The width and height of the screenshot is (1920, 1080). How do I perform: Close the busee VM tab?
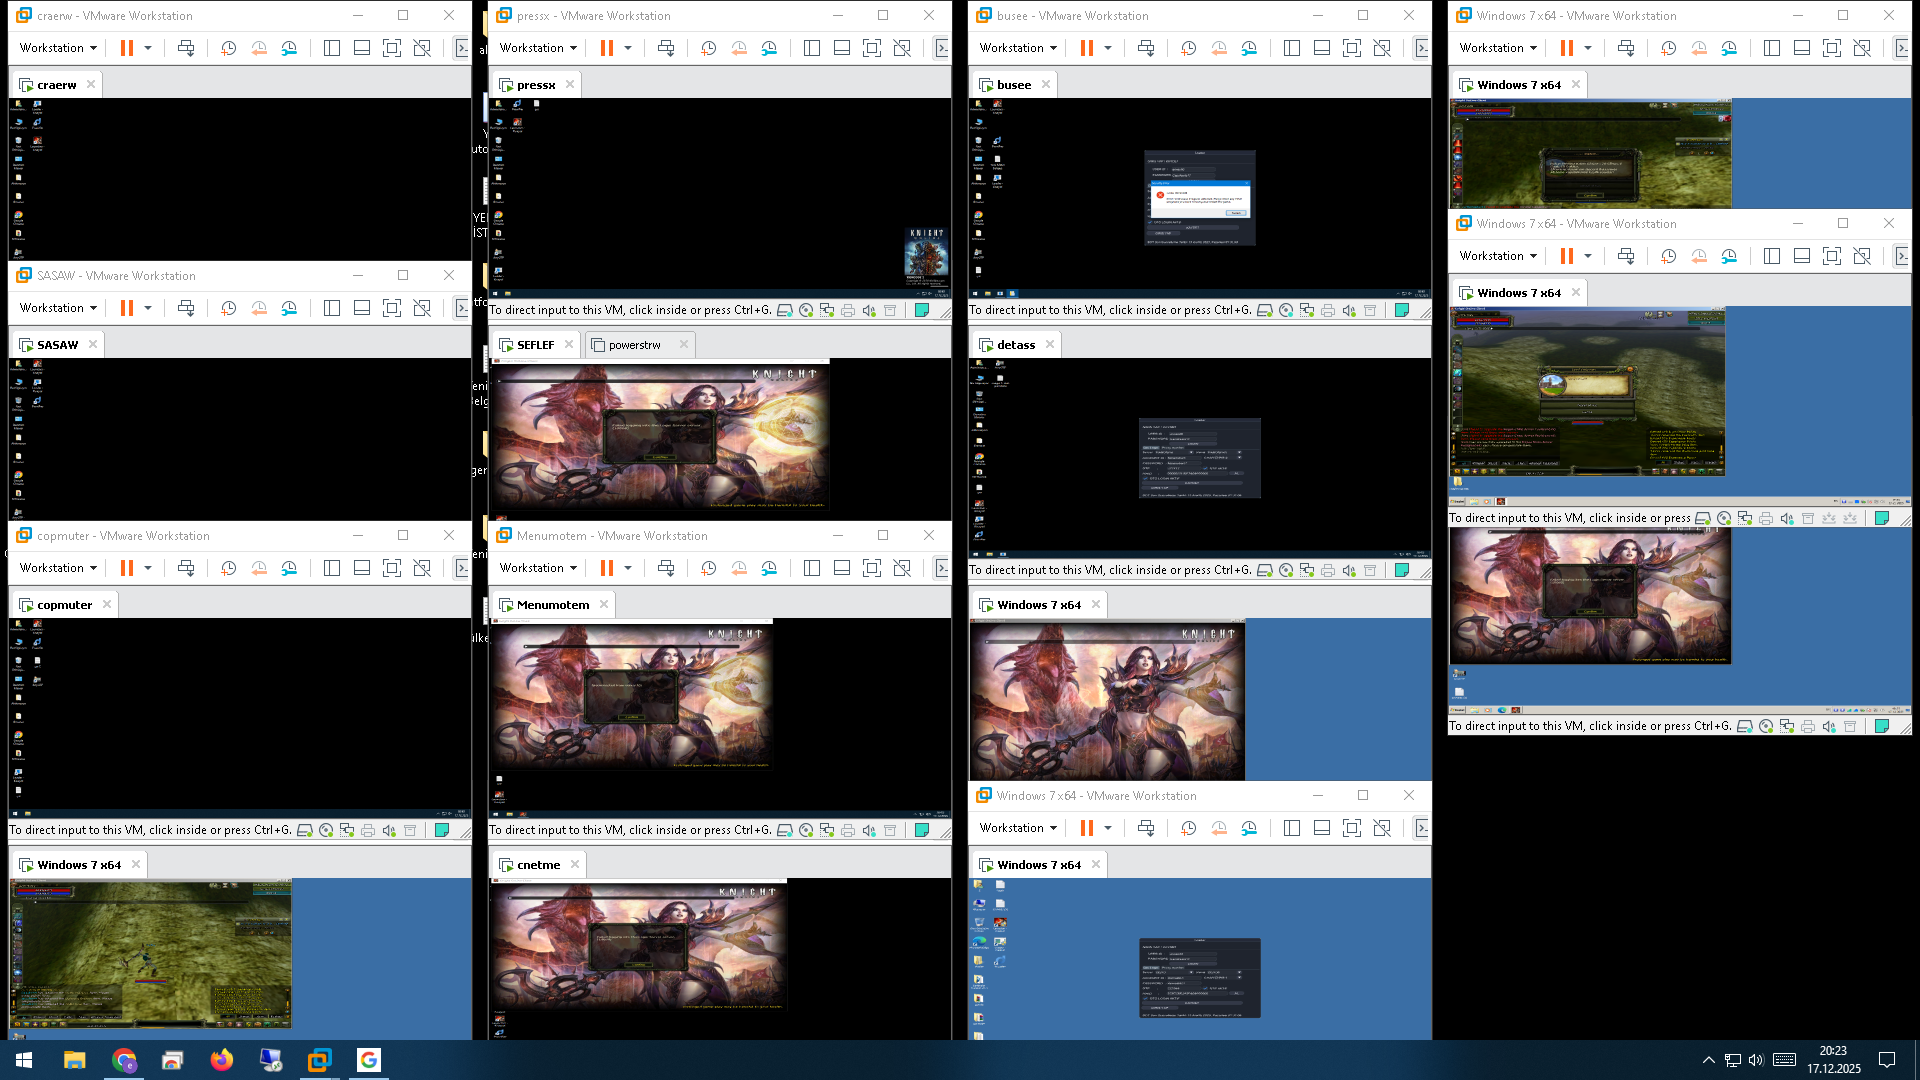click(x=1046, y=85)
